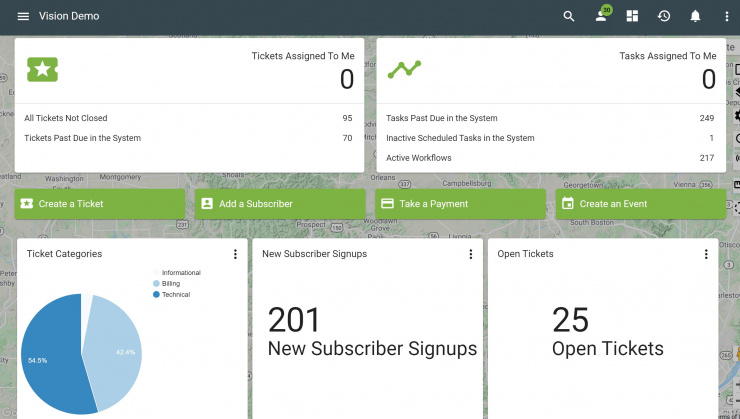740x419 pixels.
Task: Select the Active Workflows row
Action: tap(550, 158)
